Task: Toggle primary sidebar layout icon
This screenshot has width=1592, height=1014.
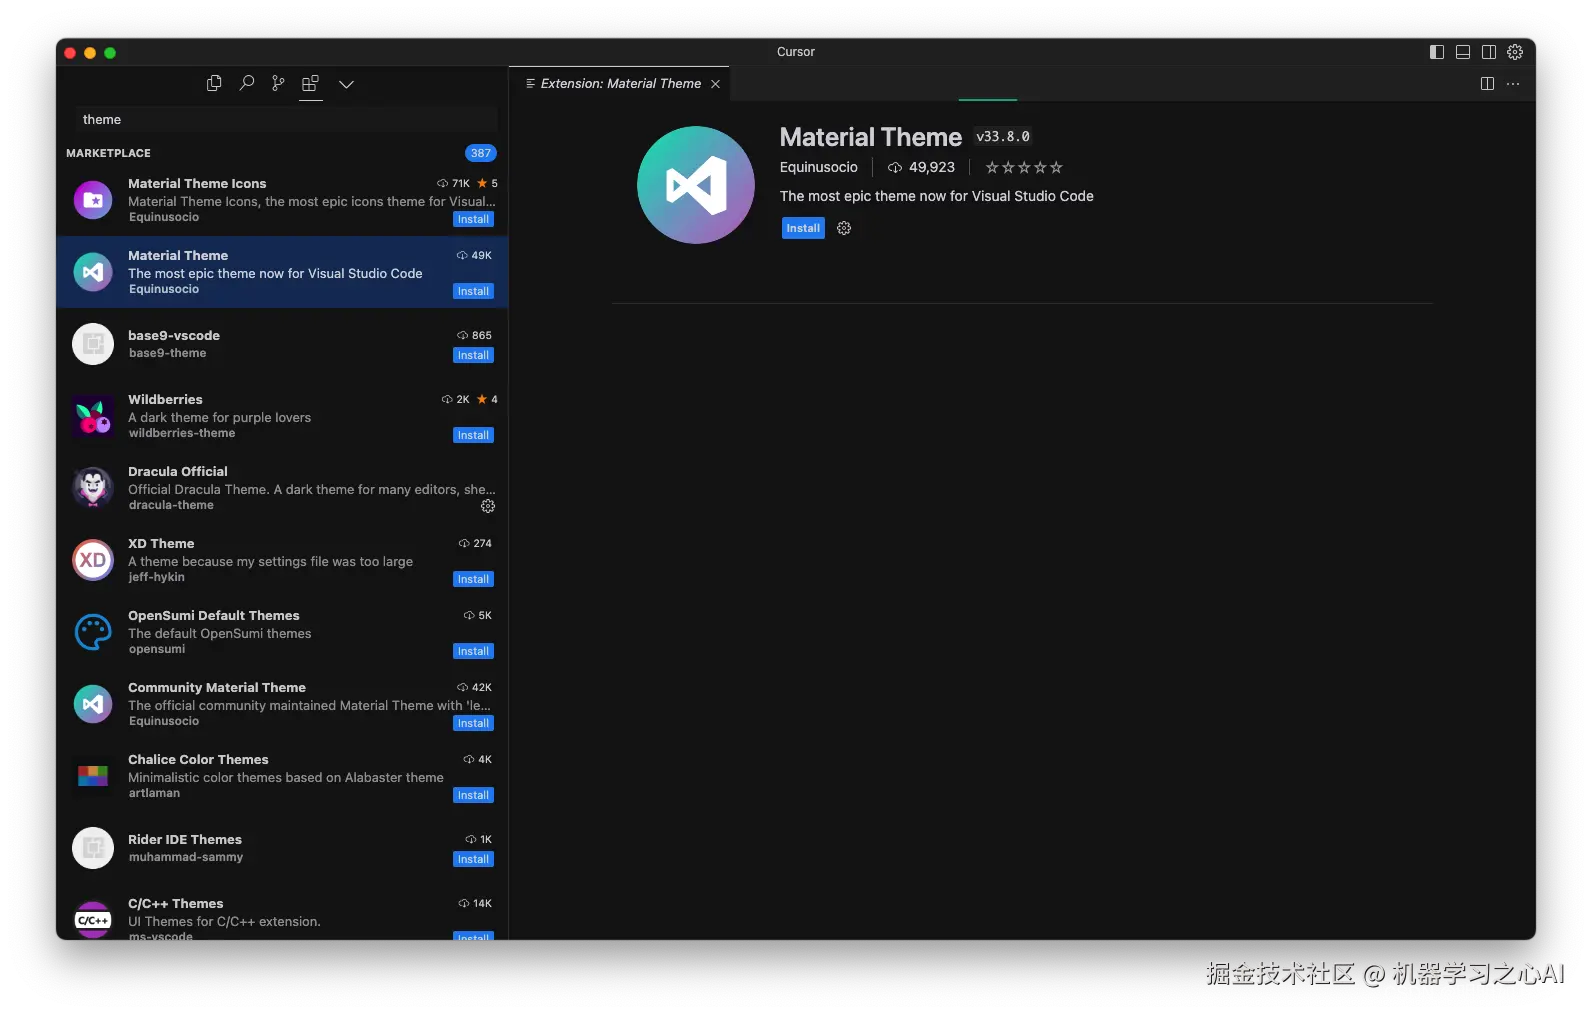Action: pyautogui.click(x=1437, y=52)
